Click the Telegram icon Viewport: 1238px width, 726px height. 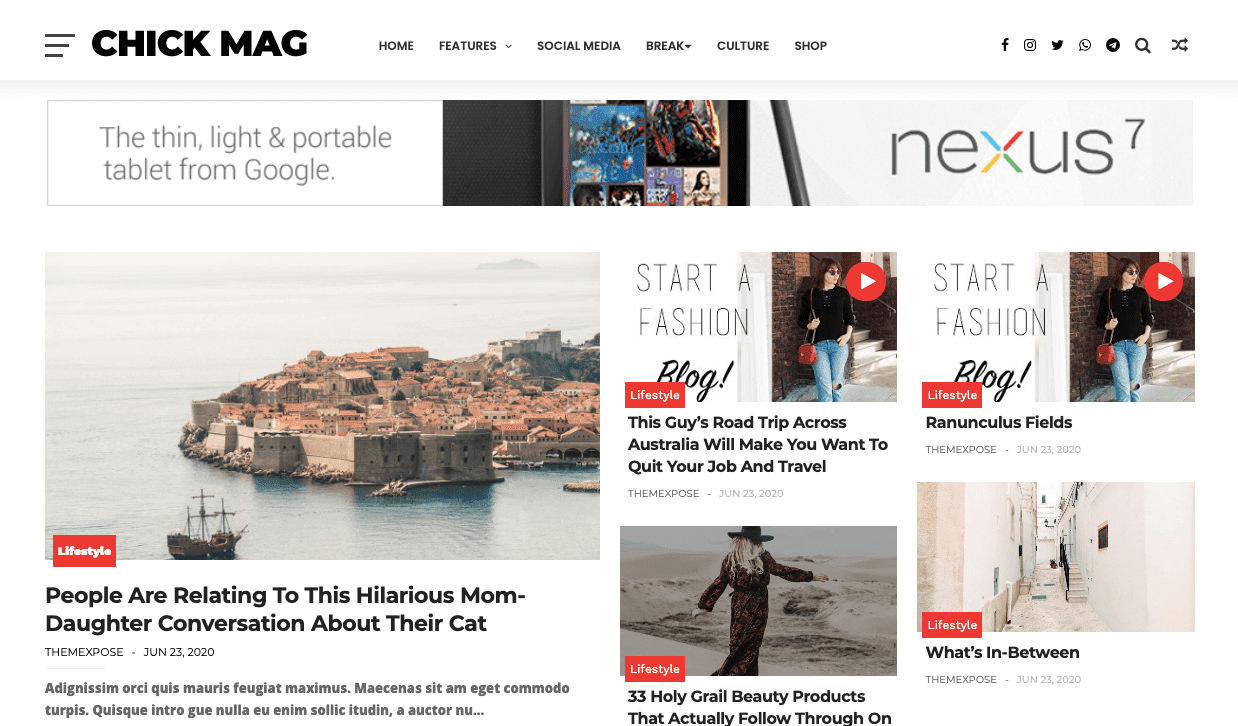pyautogui.click(x=1113, y=45)
